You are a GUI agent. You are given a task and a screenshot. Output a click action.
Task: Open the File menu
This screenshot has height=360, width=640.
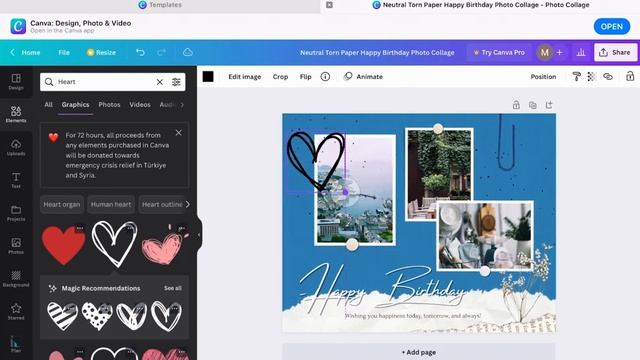[64, 52]
